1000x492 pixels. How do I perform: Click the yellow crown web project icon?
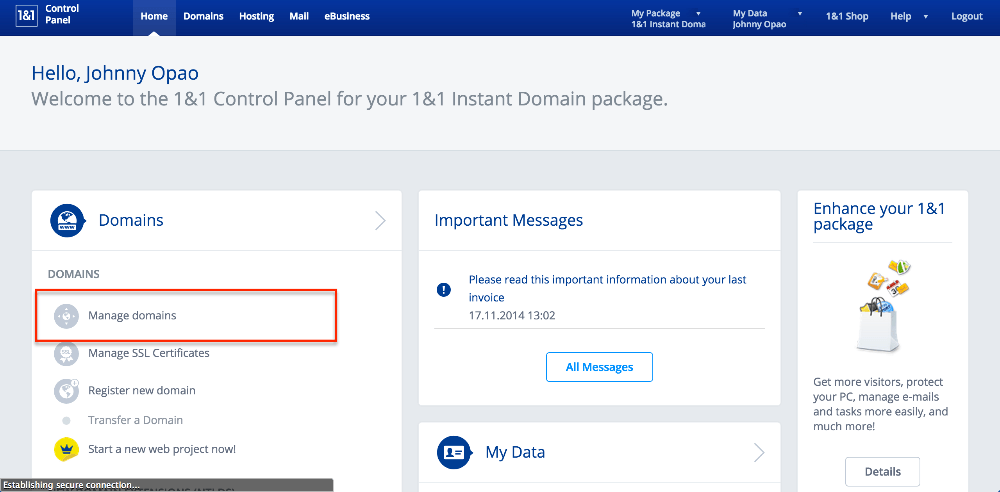click(66, 449)
